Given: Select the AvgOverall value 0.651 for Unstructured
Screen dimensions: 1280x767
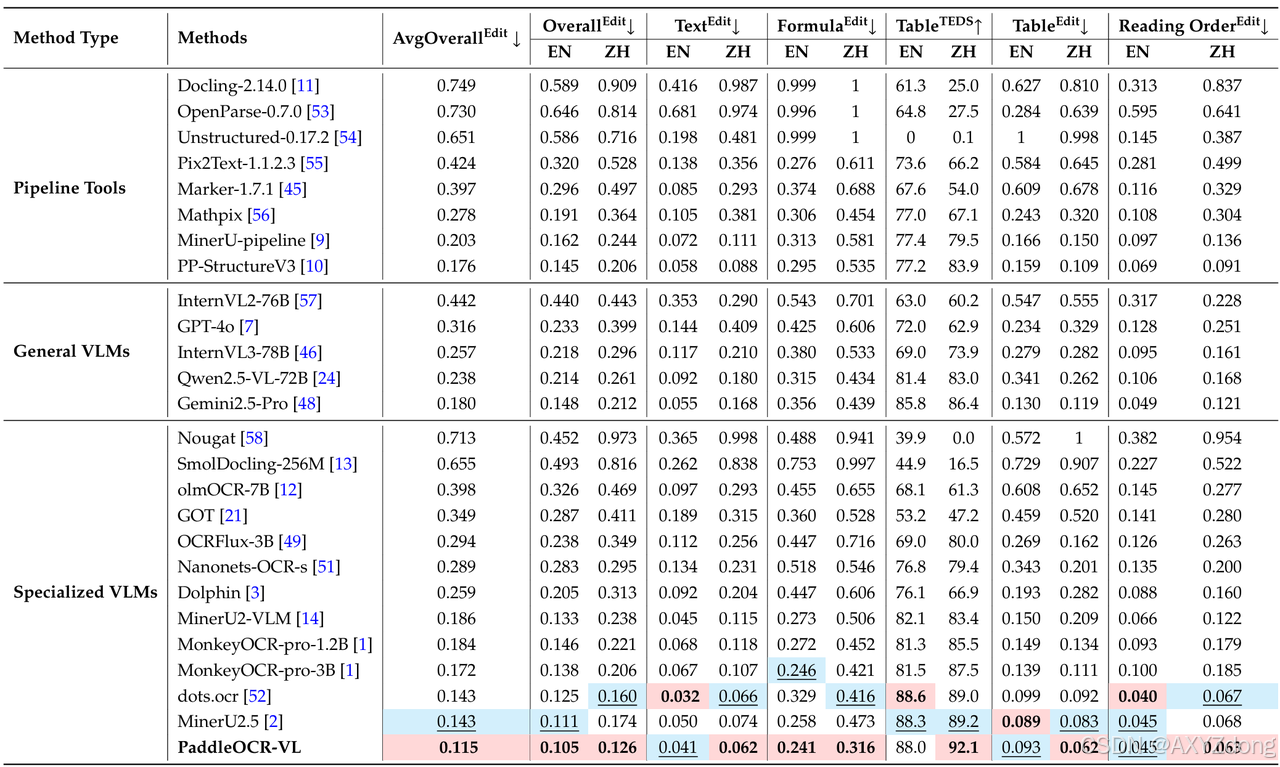Looking at the screenshot, I should click(456, 137).
